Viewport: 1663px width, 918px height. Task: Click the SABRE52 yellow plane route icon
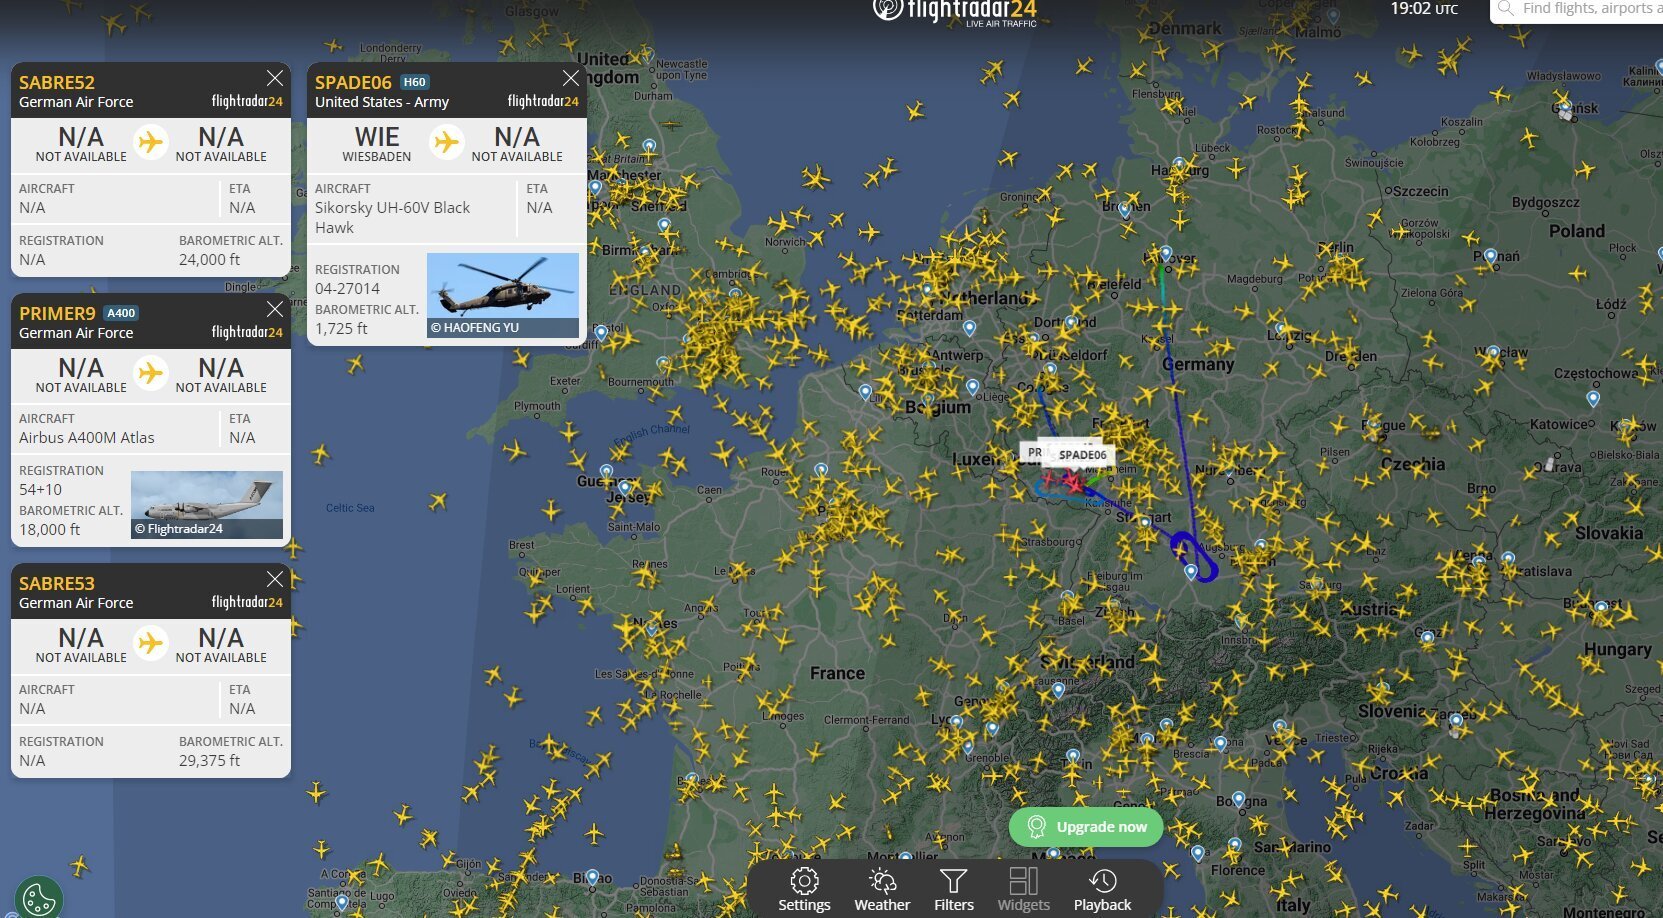(151, 142)
